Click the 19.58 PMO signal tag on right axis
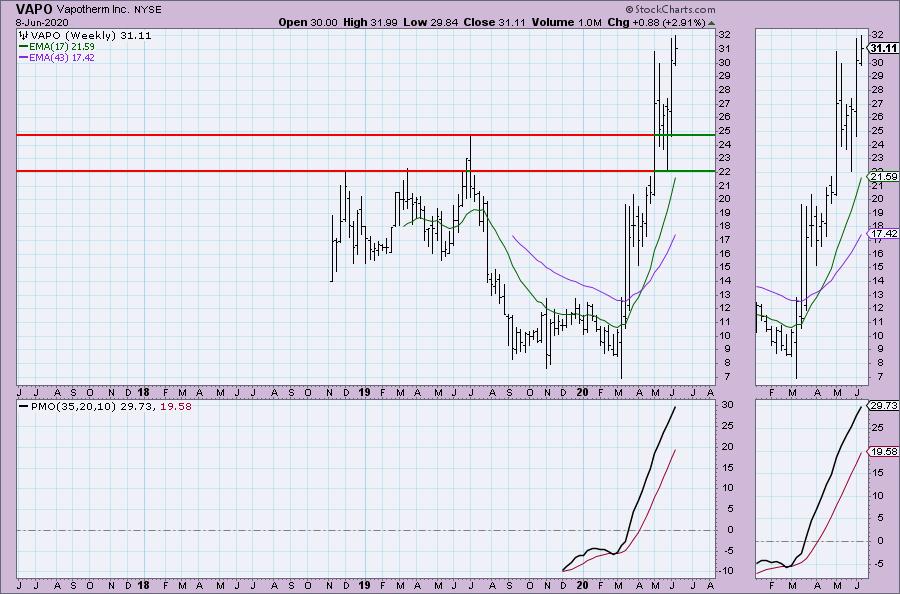The image size is (900, 594). 883,452
